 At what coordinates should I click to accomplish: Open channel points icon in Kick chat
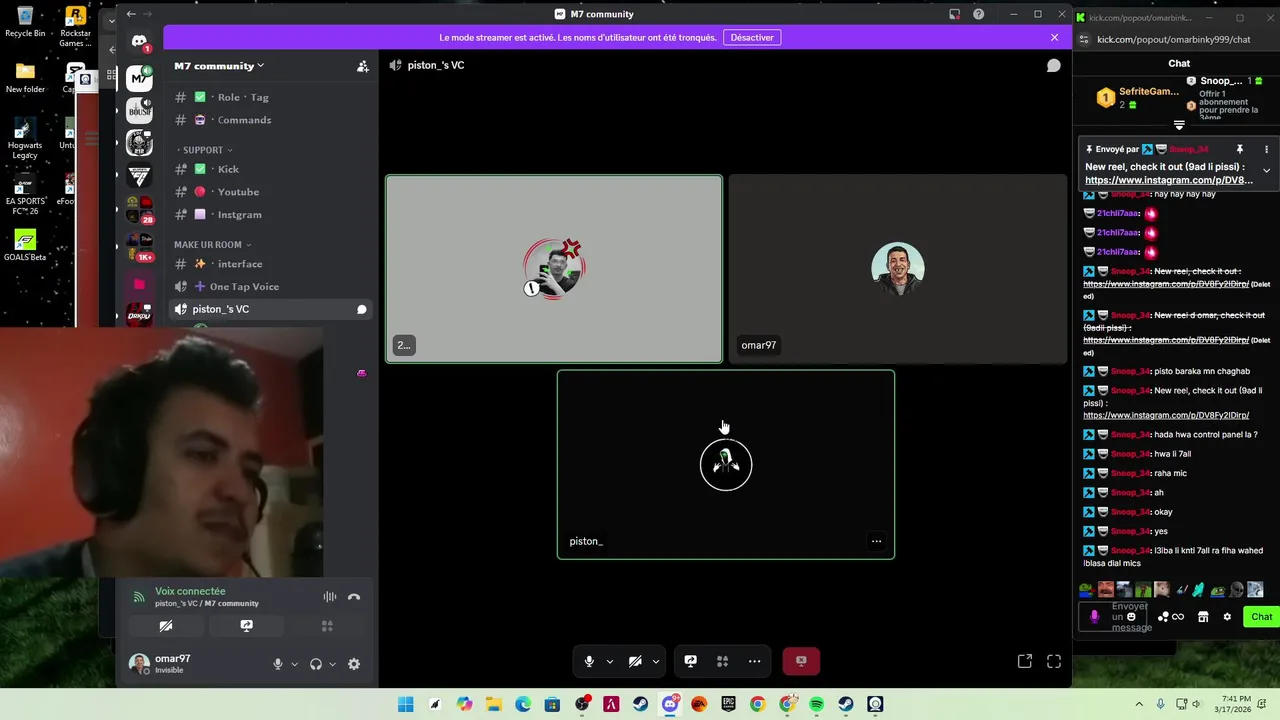pos(1170,617)
